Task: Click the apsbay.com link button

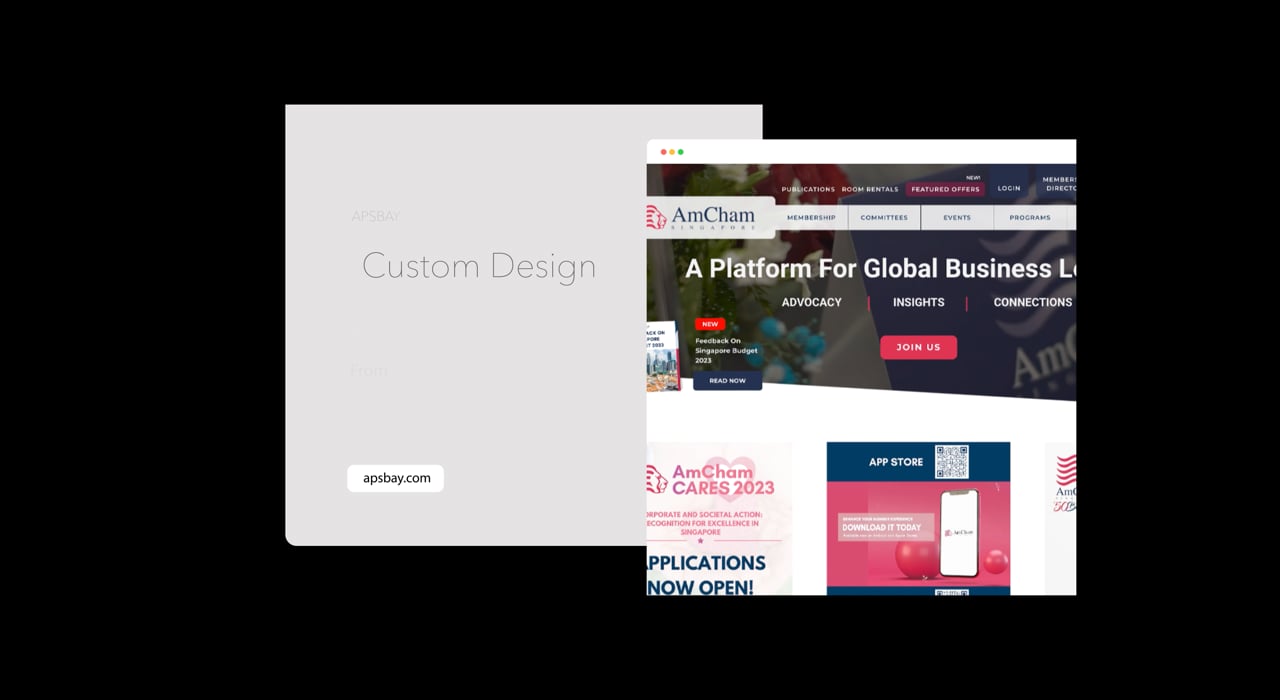Action: [x=395, y=478]
